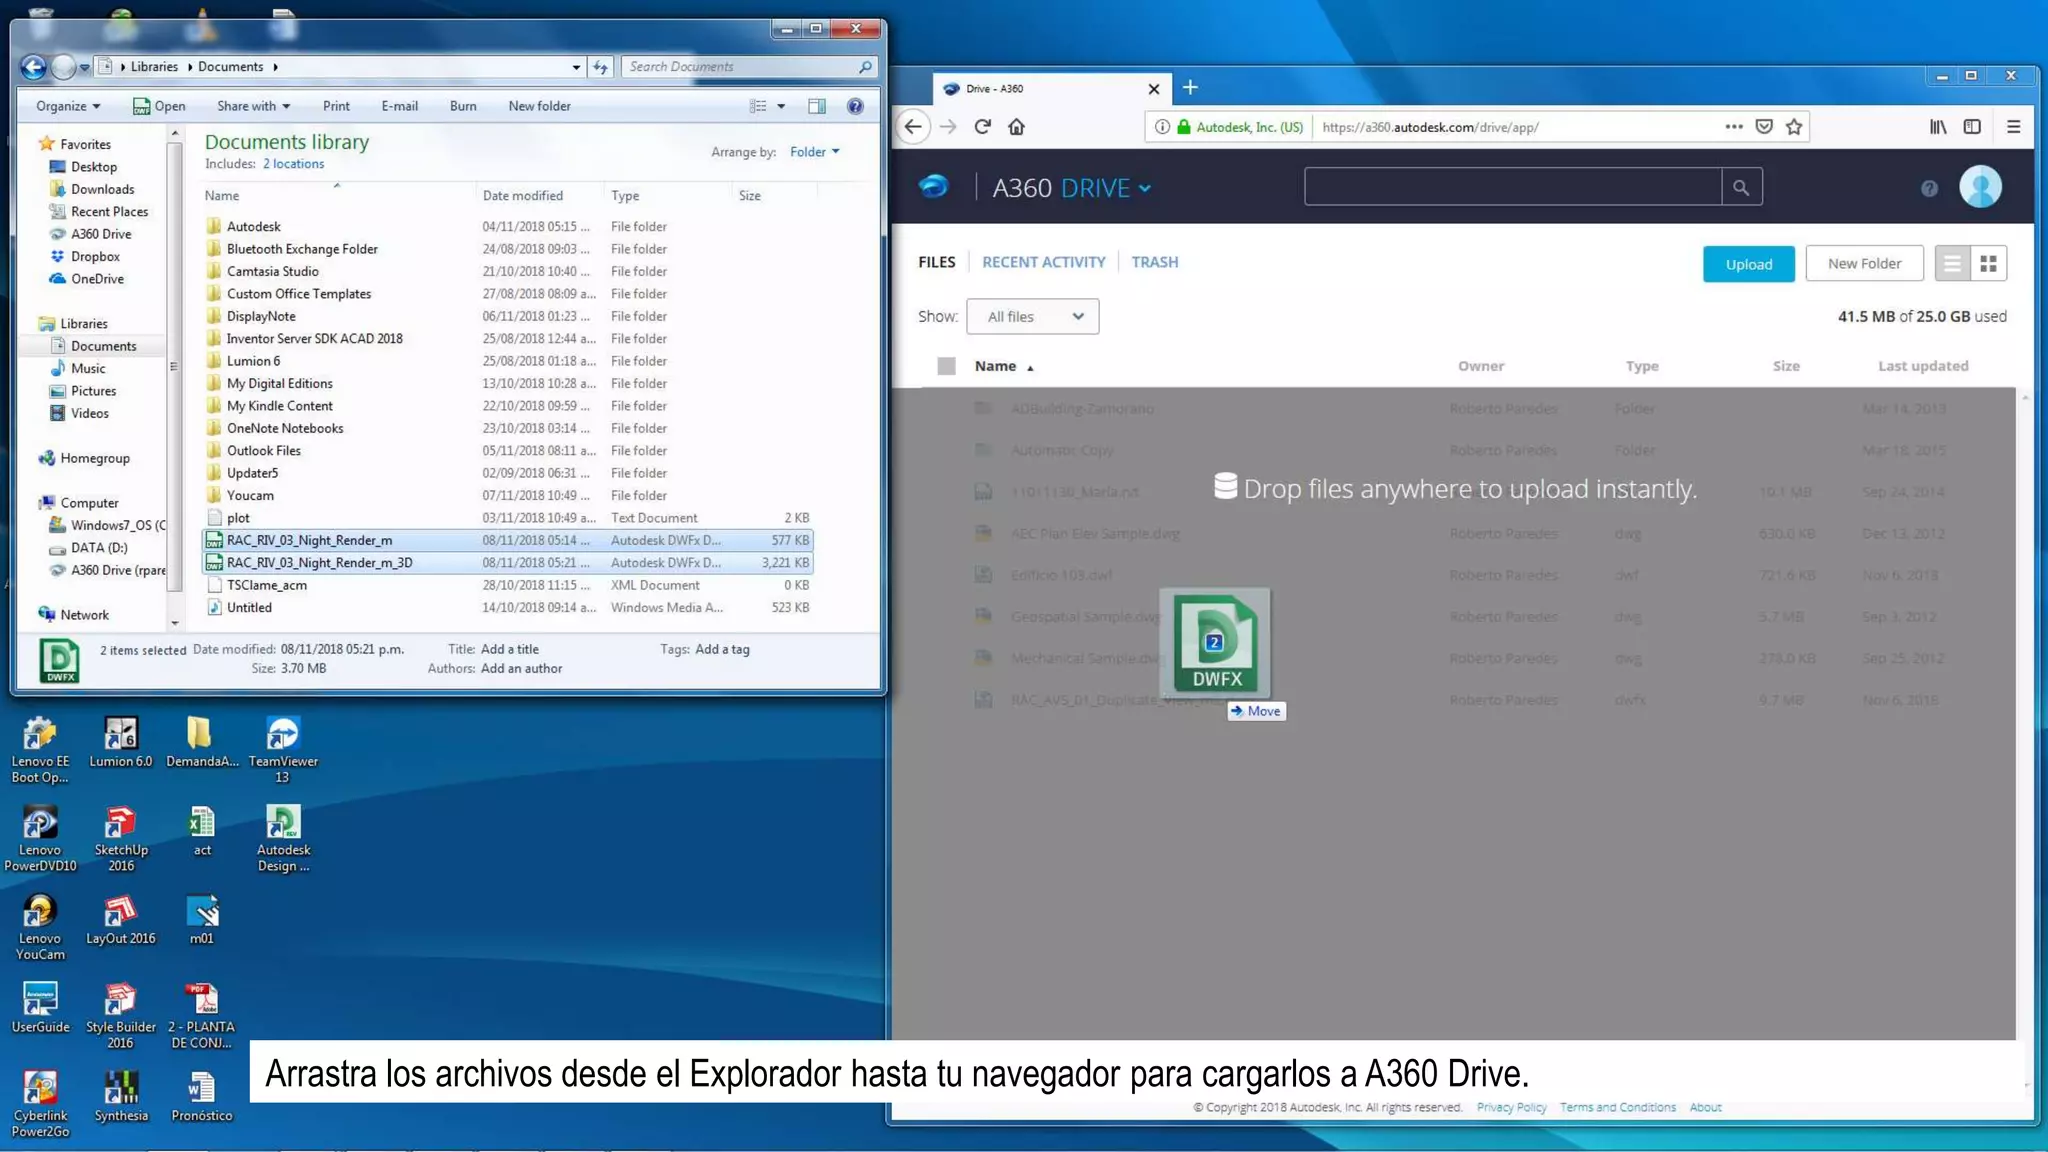Click Print in Explorer toolbar
This screenshot has height=1152, width=2048.
pos(336,106)
